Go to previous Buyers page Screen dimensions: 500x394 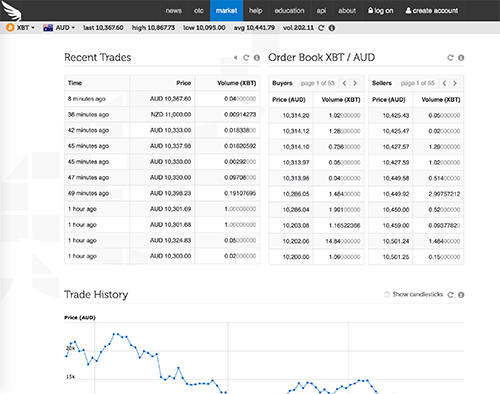coord(344,83)
